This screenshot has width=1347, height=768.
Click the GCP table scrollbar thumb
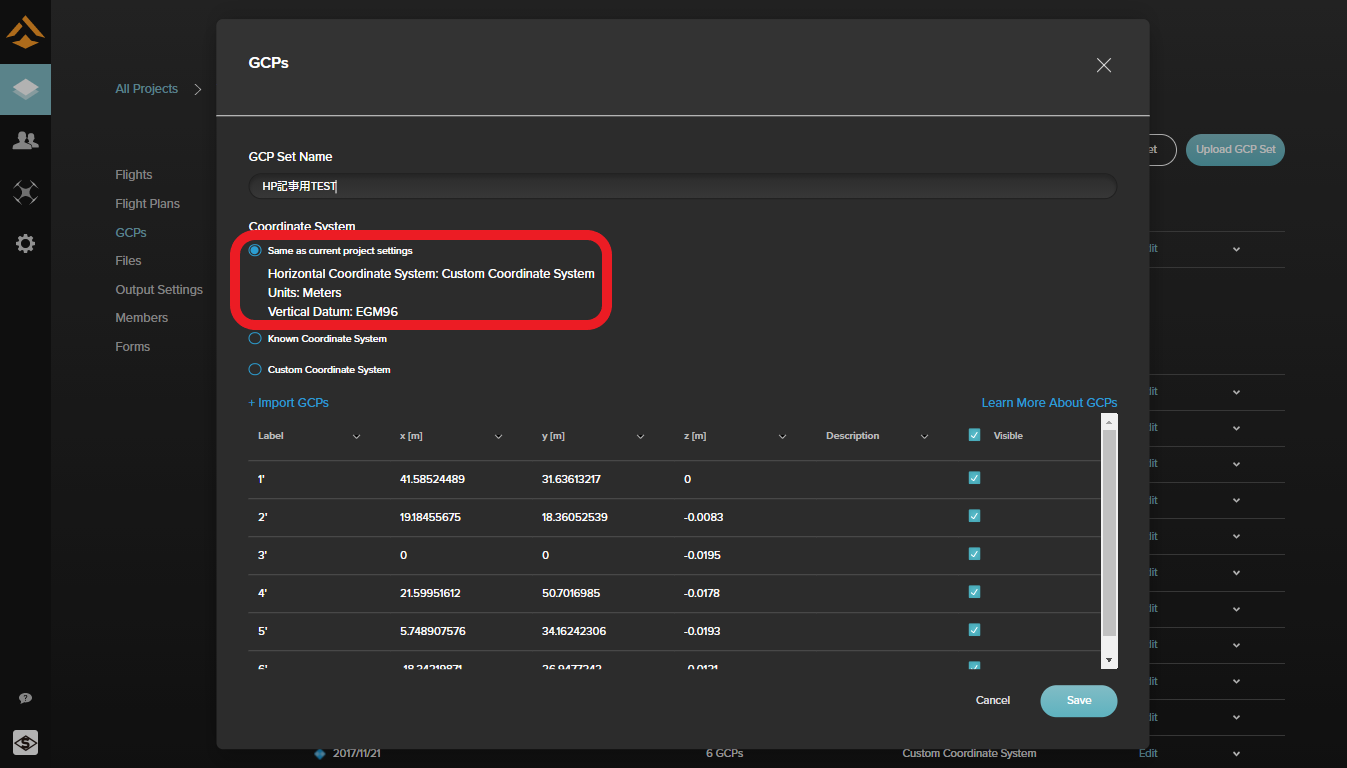click(x=1109, y=534)
